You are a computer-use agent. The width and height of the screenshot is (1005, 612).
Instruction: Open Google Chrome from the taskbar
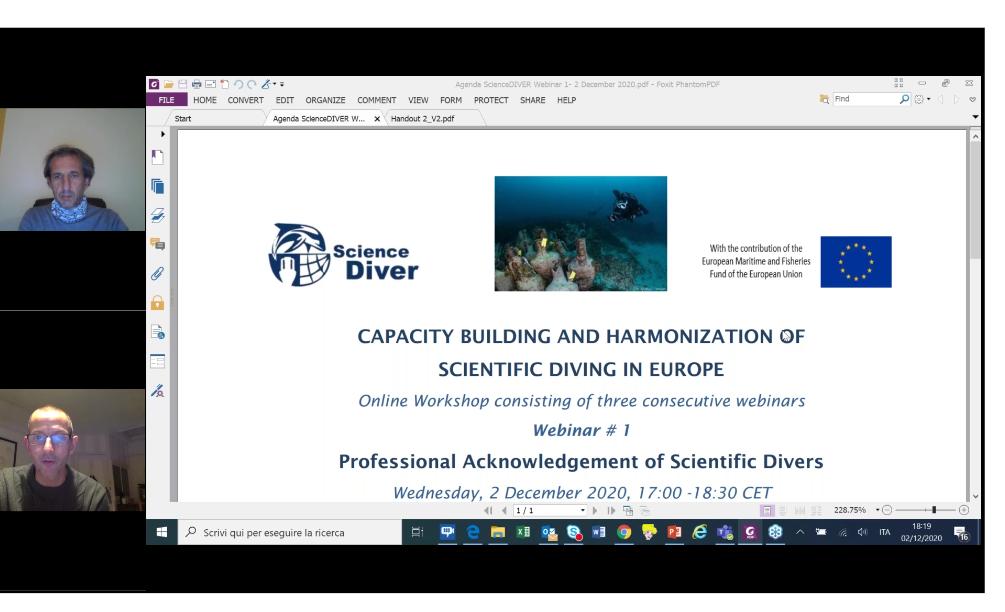624,532
